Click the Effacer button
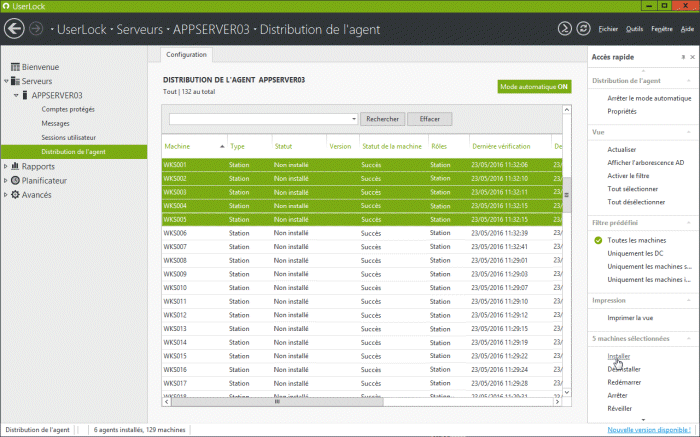 click(x=429, y=119)
